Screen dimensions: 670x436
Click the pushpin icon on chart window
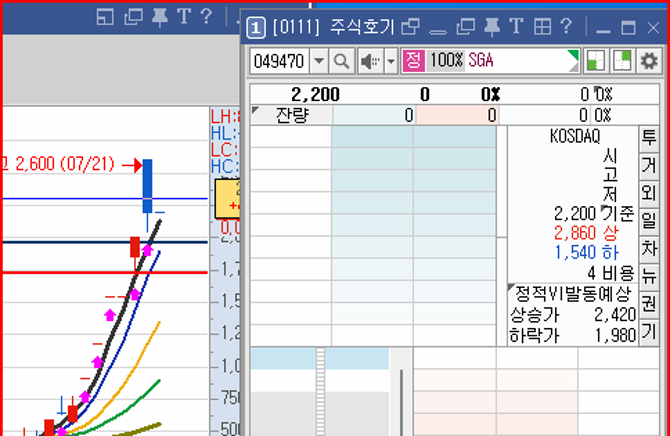pos(158,16)
